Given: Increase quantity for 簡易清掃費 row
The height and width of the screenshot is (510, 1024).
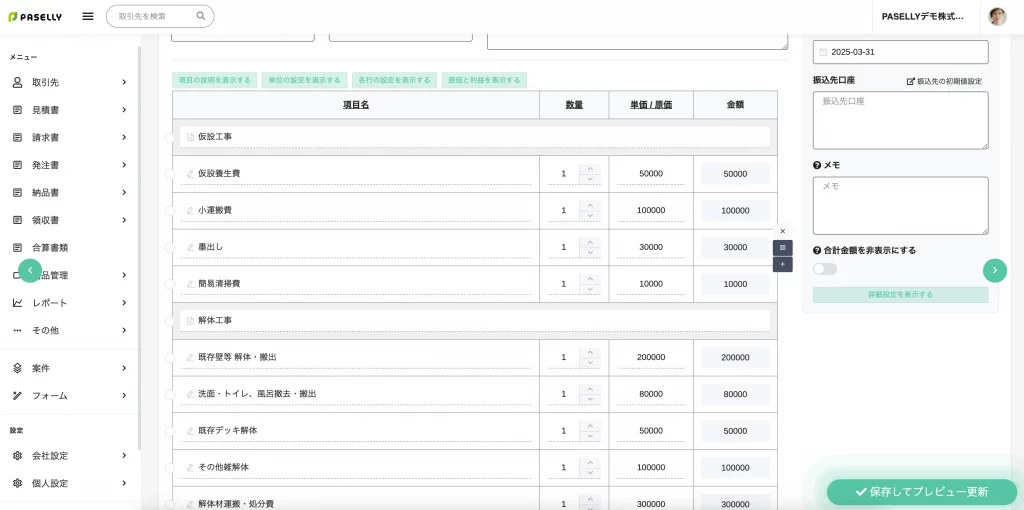Looking at the screenshot, I should click(x=590, y=279).
